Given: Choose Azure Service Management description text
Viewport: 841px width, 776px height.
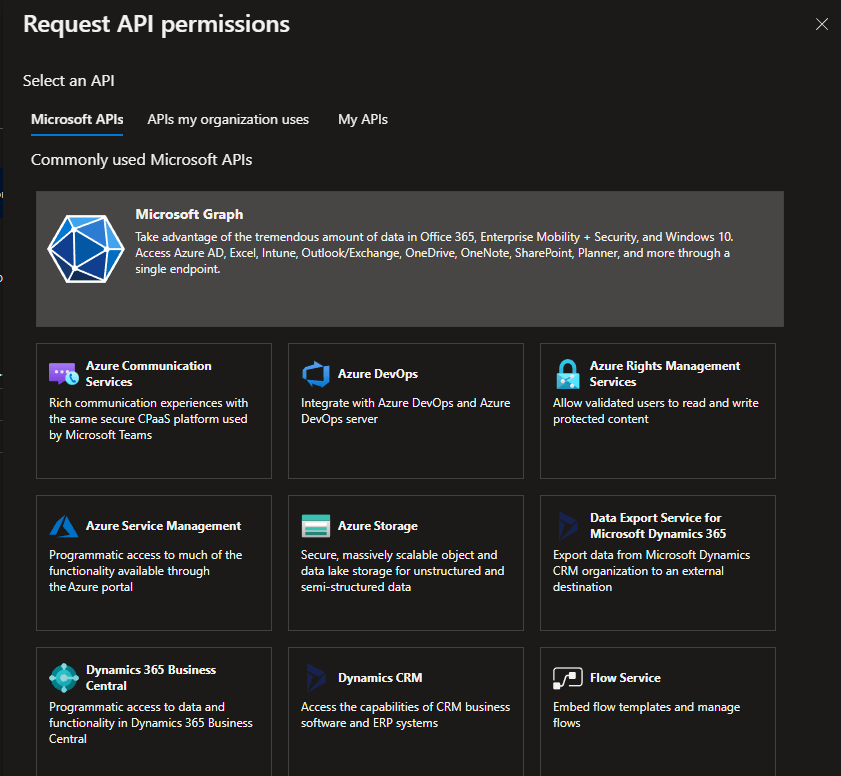Looking at the screenshot, I should pos(145,571).
